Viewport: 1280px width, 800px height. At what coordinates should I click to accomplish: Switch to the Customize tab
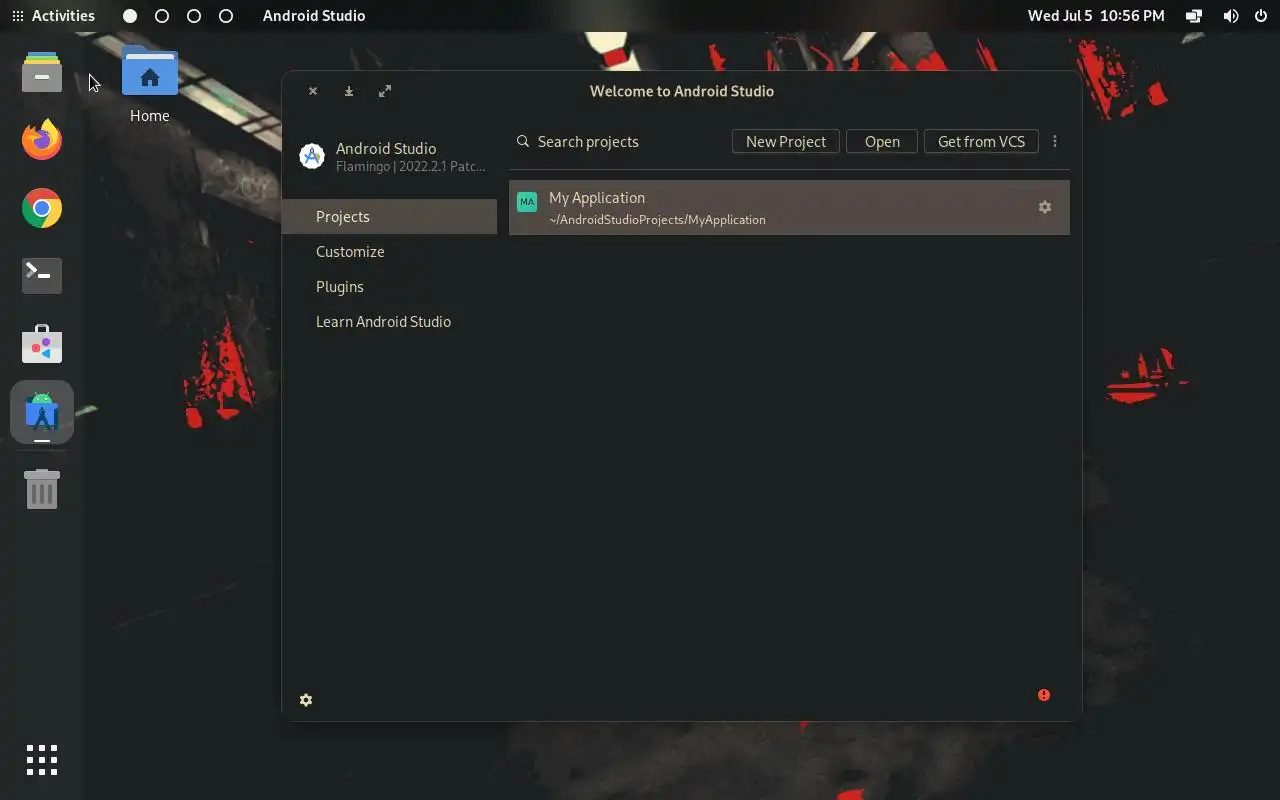[389, 251]
